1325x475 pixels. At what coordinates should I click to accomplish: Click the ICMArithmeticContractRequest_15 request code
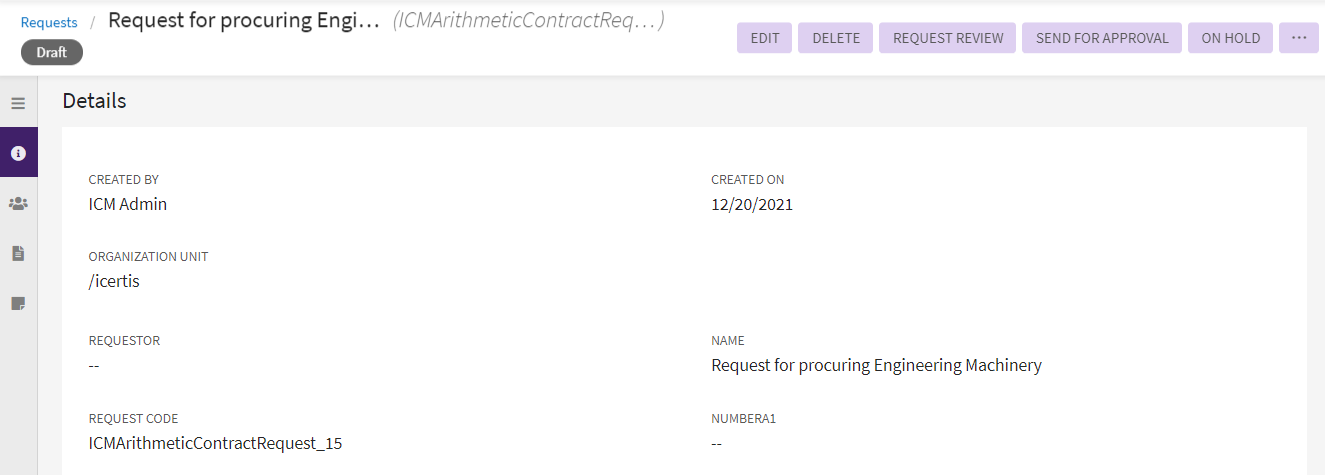tap(215, 443)
